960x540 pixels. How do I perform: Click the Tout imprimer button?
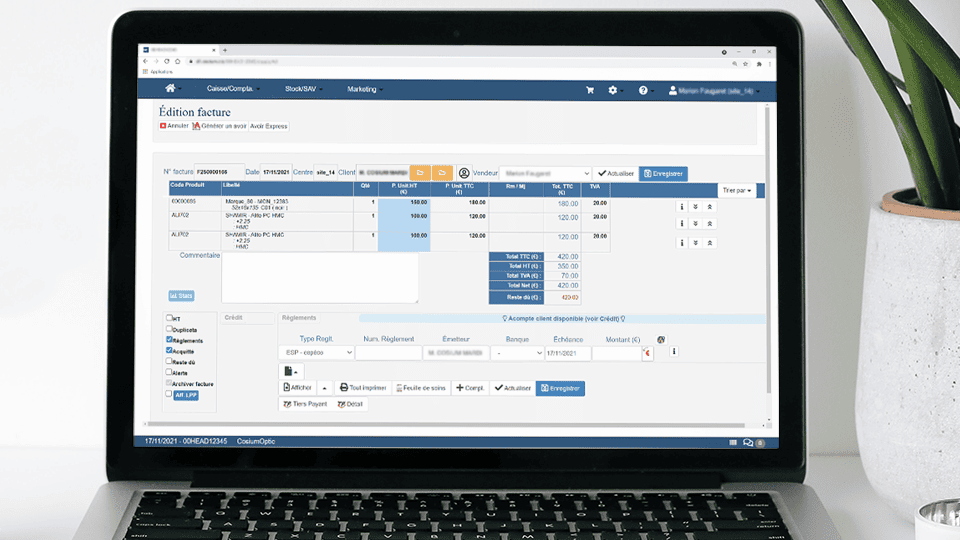(x=363, y=388)
